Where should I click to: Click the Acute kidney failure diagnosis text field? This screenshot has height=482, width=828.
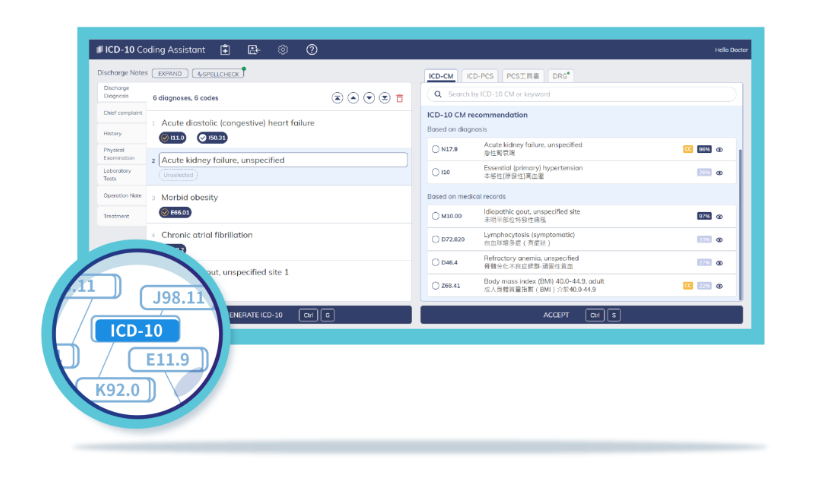[283, 160]
